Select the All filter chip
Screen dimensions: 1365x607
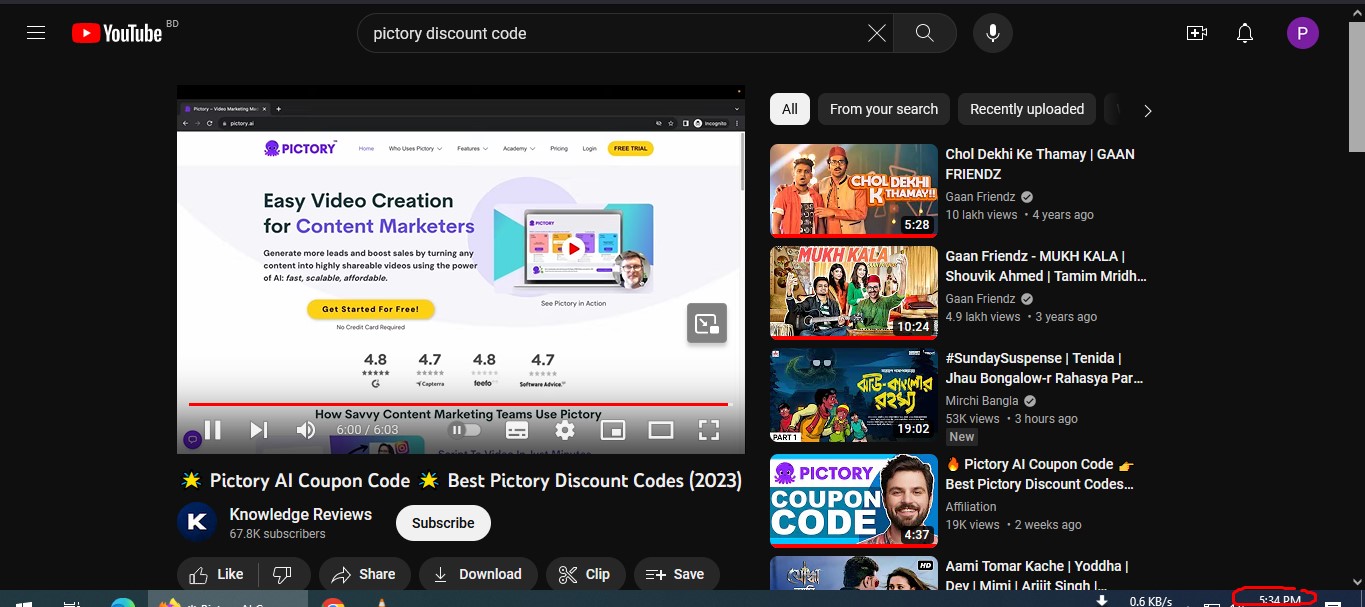(x=790, y=109)
